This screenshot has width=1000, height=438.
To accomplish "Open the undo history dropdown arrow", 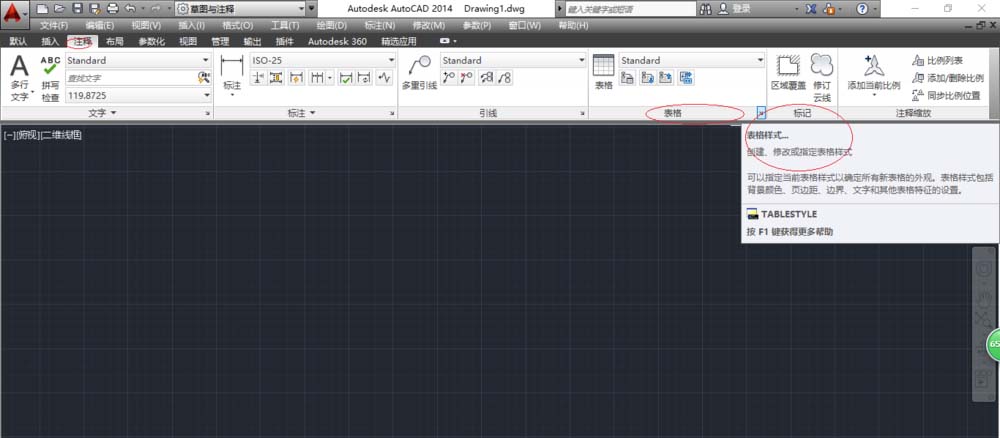I will coord(142,9).
